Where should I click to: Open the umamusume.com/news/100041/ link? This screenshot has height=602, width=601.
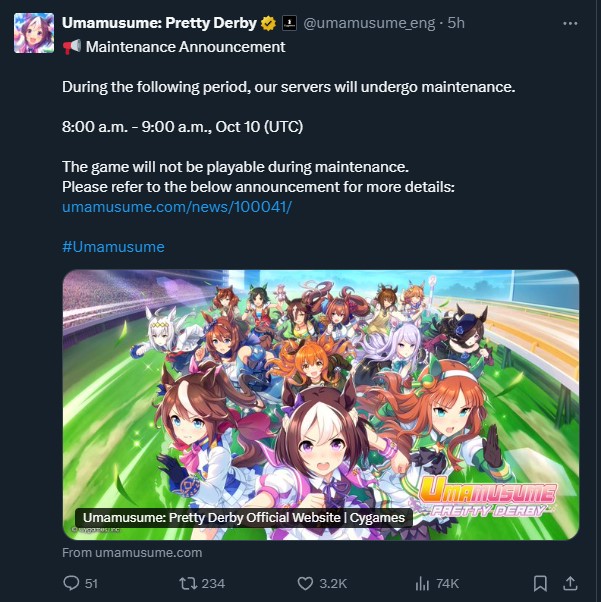[x=177, y=207]
